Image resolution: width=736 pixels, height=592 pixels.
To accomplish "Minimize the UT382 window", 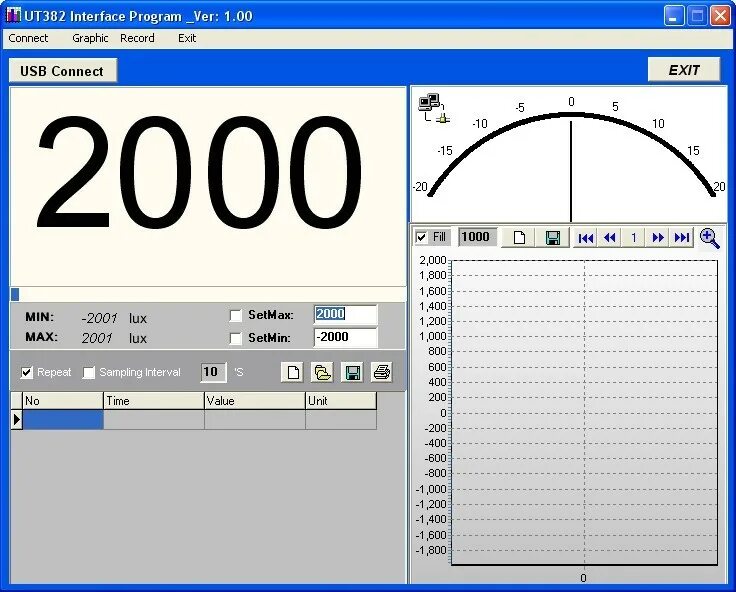I will [x=674, y=16].
